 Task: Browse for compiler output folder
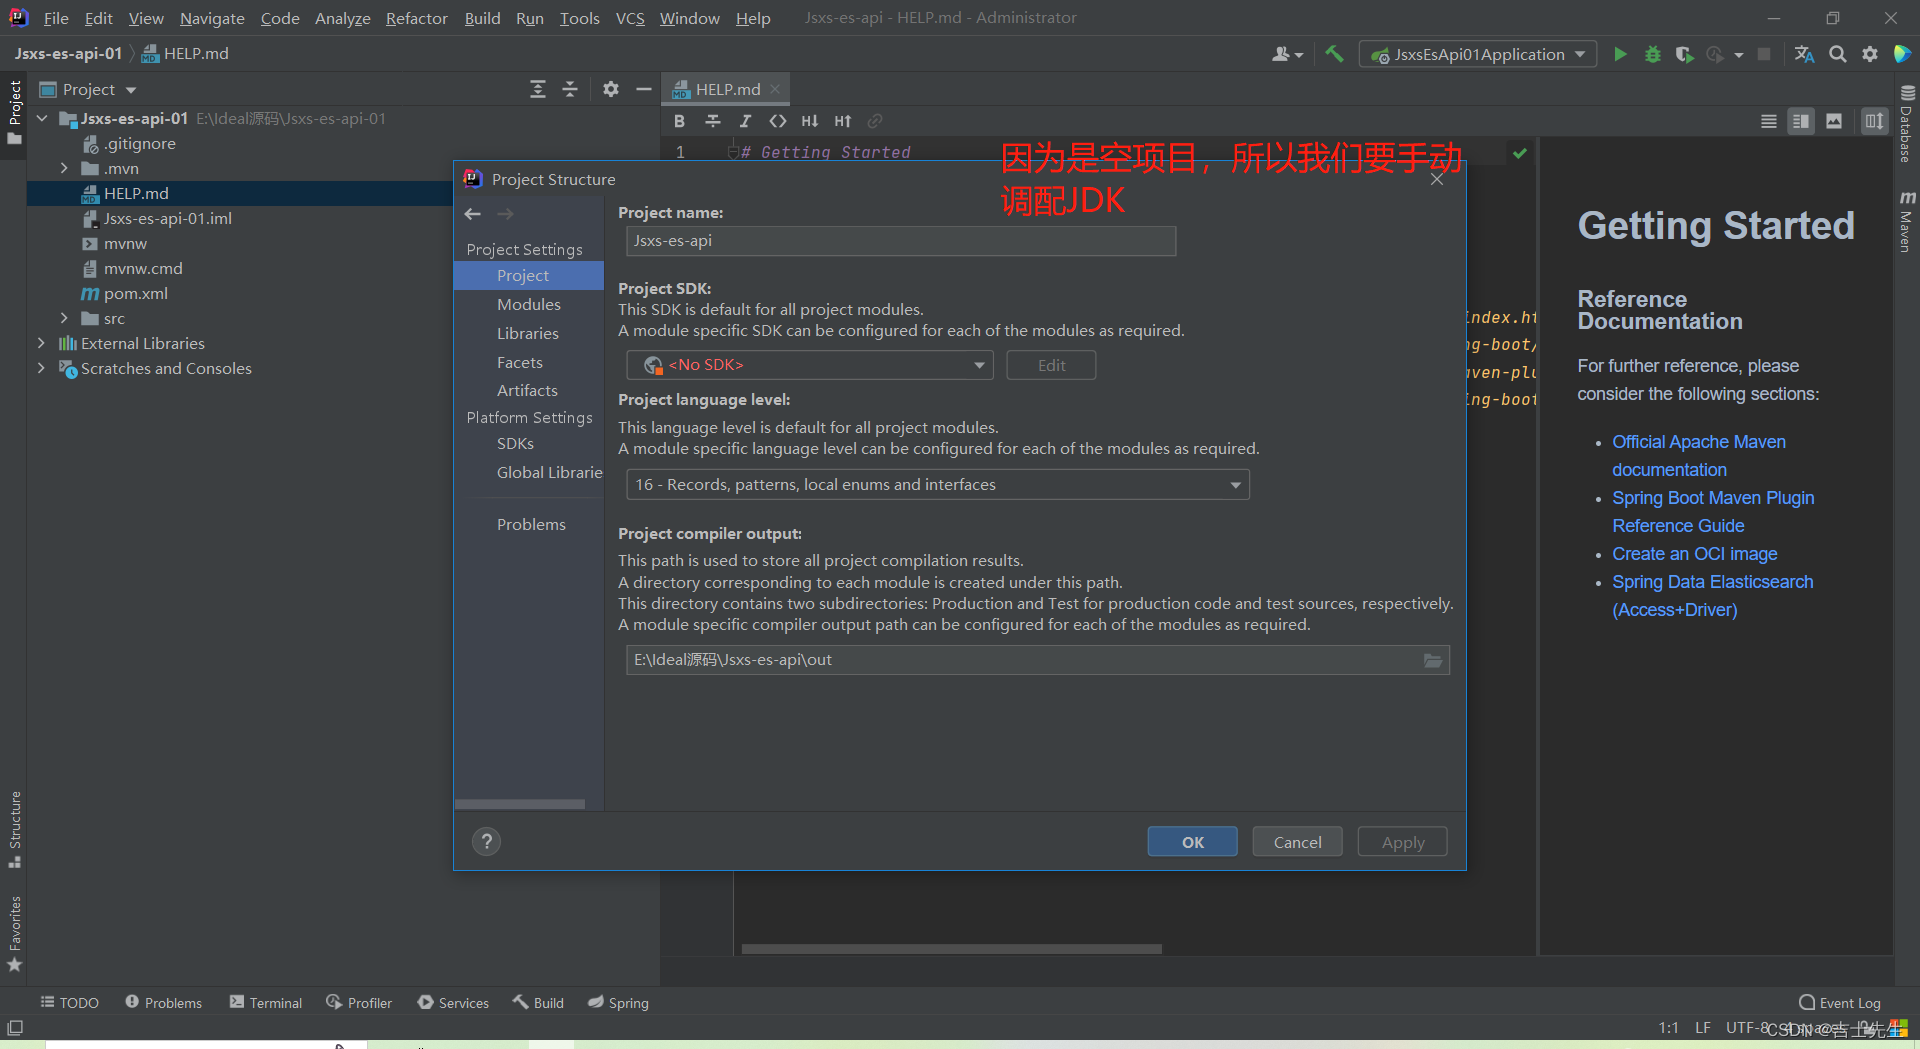[x=1433, y=660]
